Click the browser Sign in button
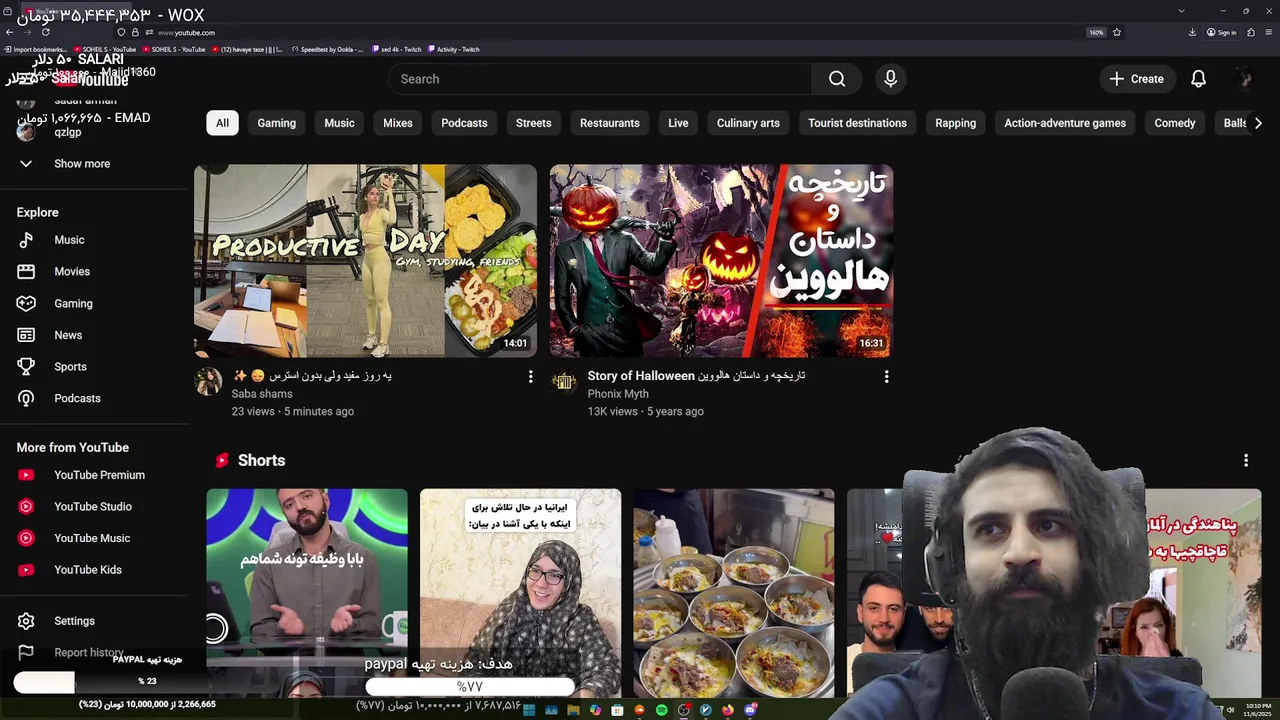Image resolution: width=1280 pixels, height=720 pixels. pos(1222,32)
